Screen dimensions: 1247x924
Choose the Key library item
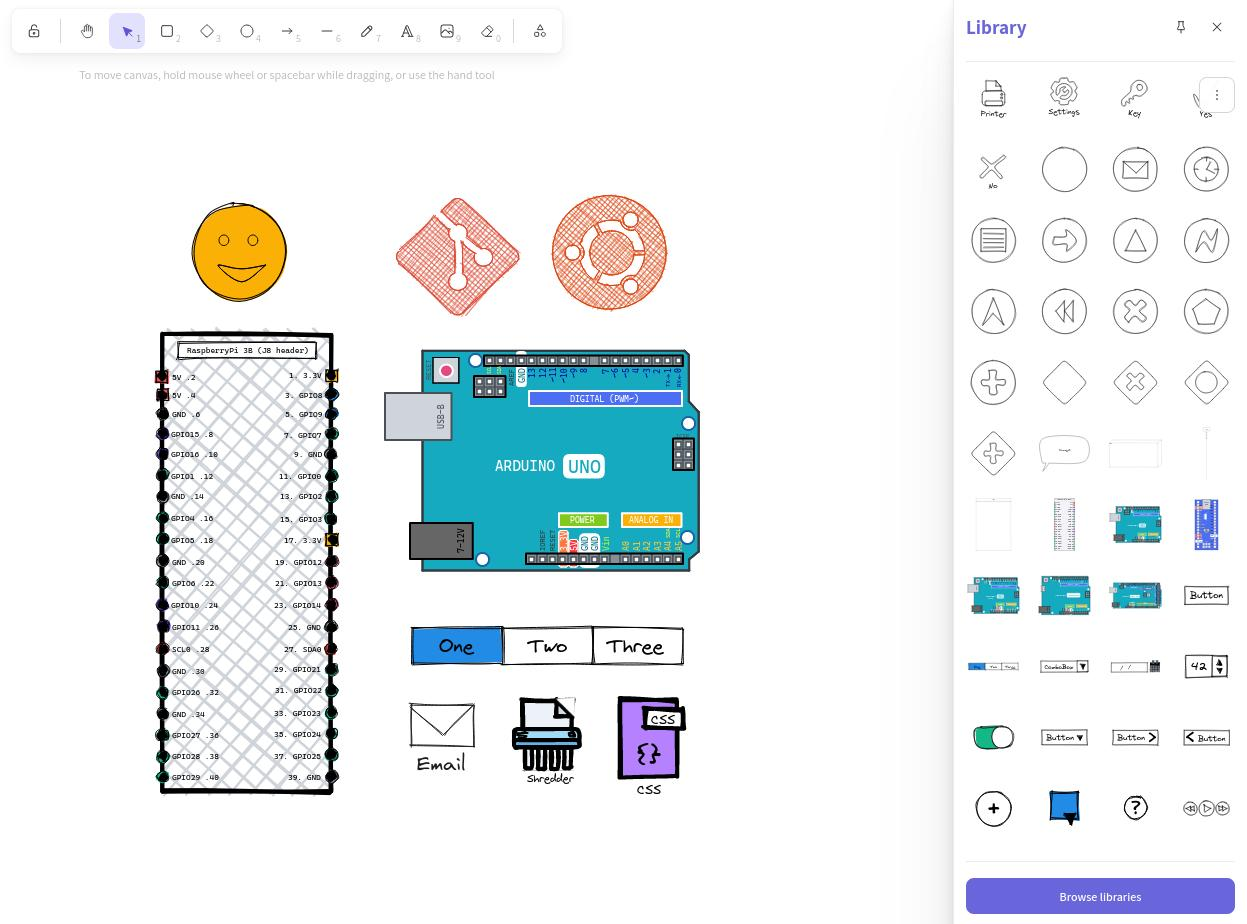pyautogui.click(x=1135, y=98)
